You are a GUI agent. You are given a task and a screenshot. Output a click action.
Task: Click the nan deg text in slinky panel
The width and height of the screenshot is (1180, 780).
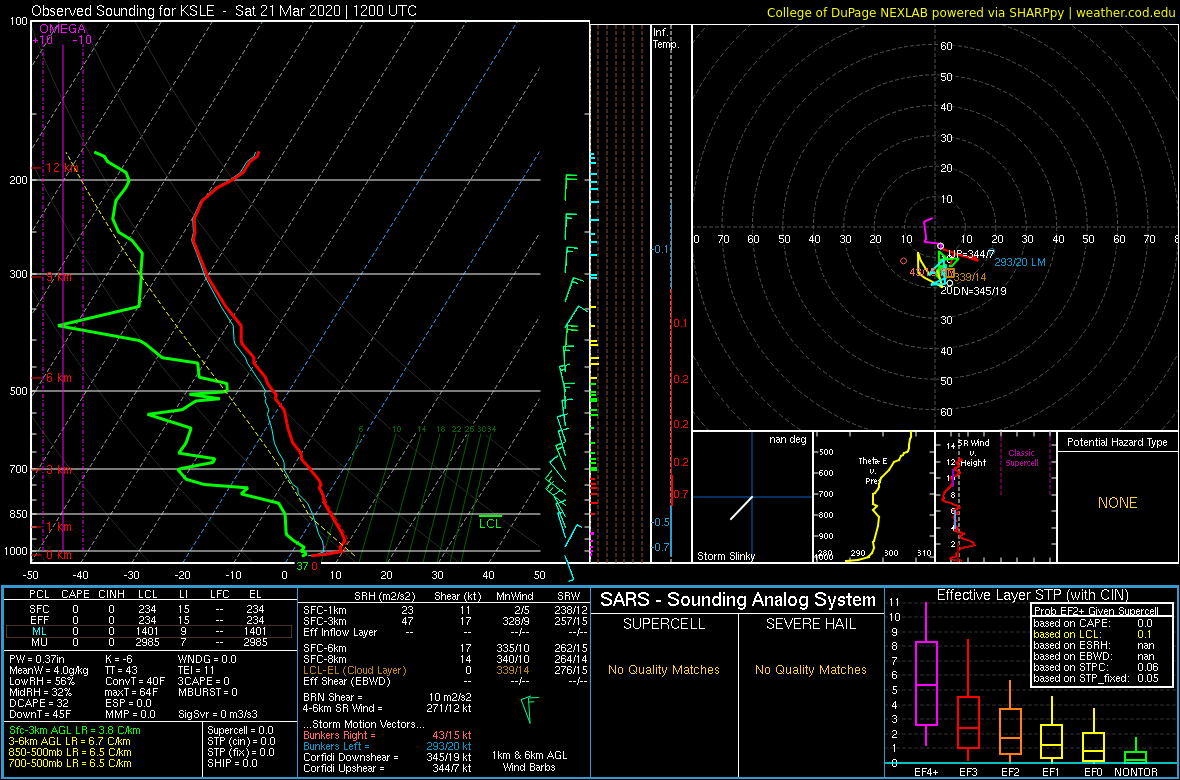(787, 440)
